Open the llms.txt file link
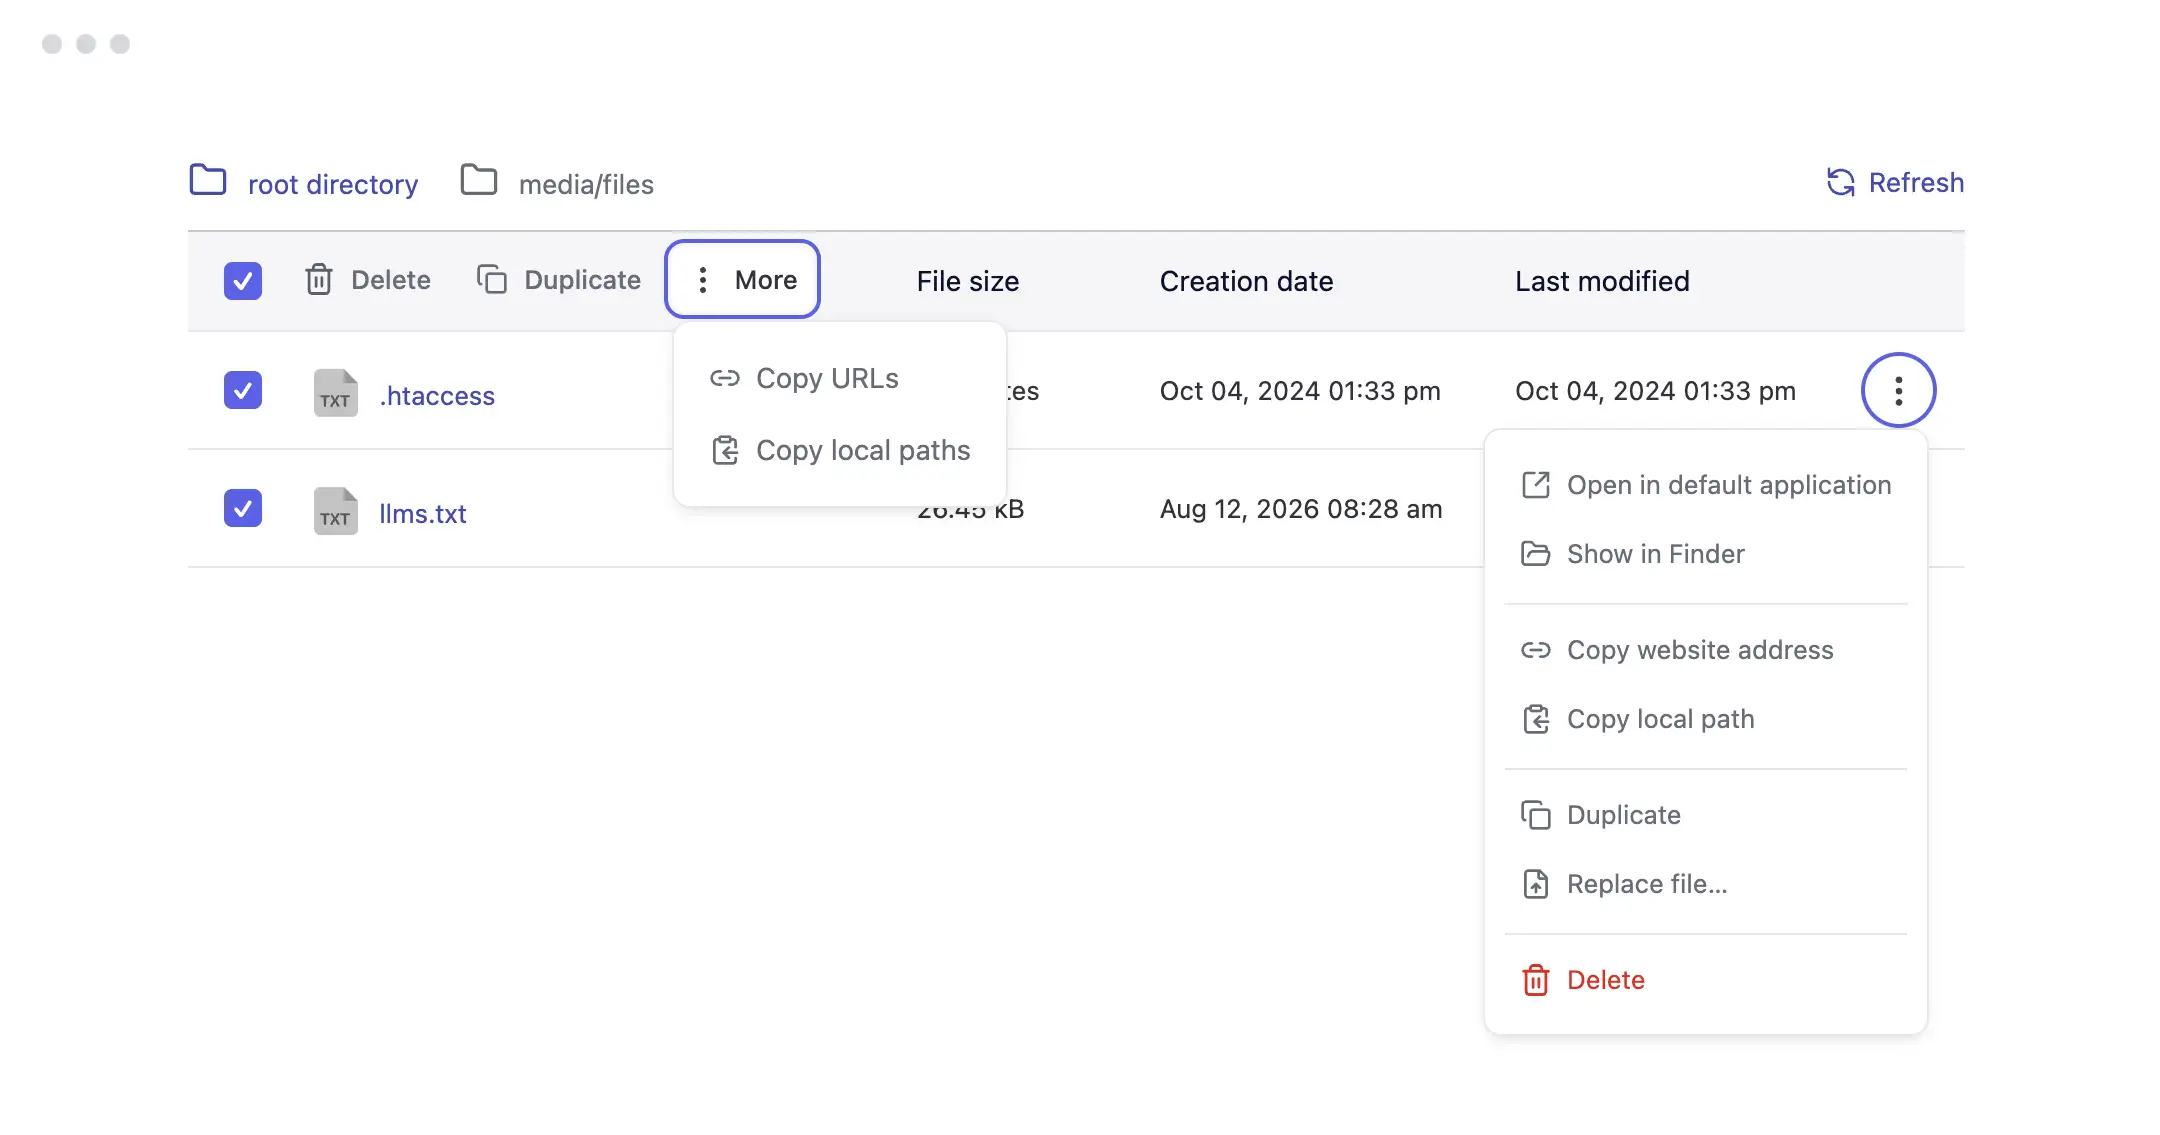This screenshot has width=2160, height=1135. coord(422,514)
